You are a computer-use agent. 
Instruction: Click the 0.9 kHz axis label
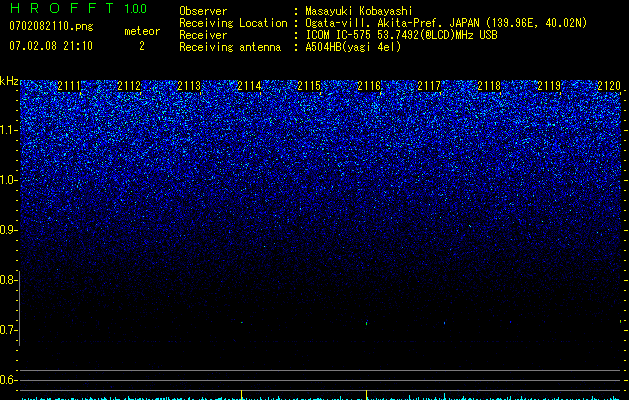pos(9,230)
